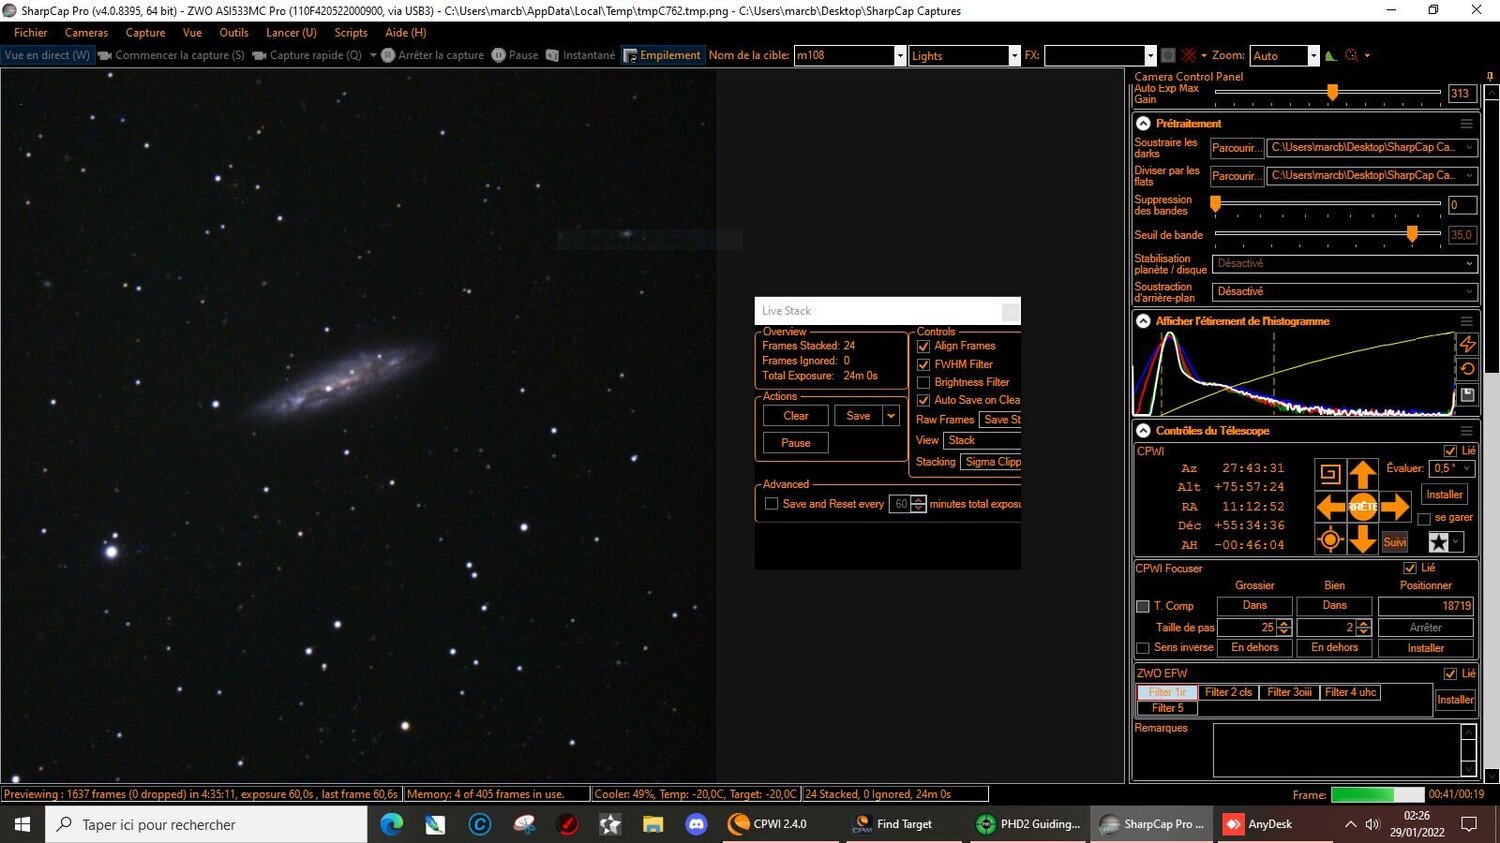This screenshot has height=843, width=1500.
Task: Select Filter 2 cls in the filter wheel
Action: pos(1228,692)
